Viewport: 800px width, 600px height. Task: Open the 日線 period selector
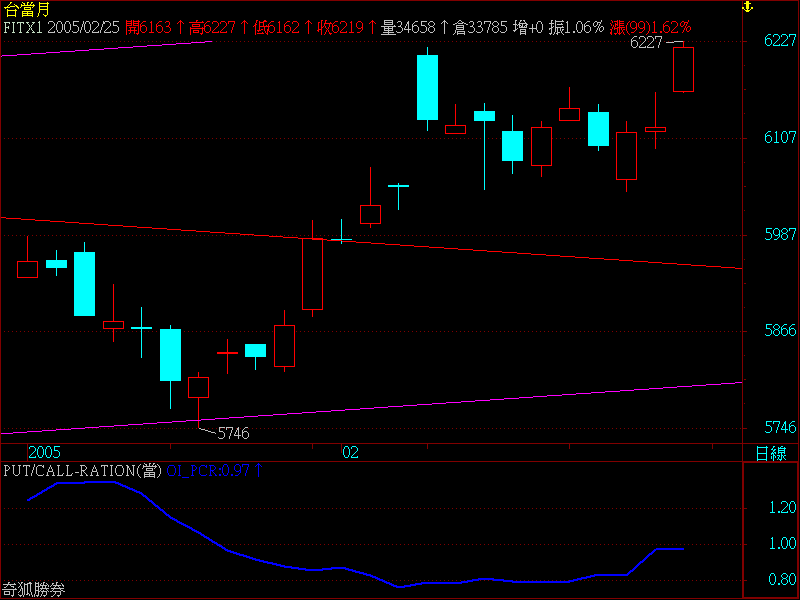click(770, 453)
